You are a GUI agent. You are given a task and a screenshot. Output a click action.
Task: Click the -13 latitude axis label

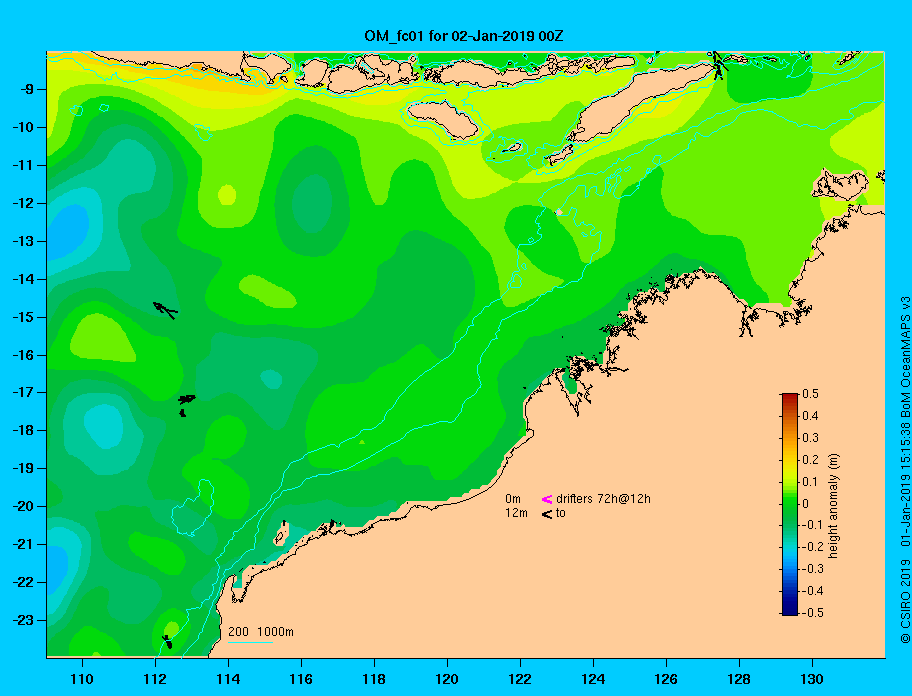[x=23, y=241]
